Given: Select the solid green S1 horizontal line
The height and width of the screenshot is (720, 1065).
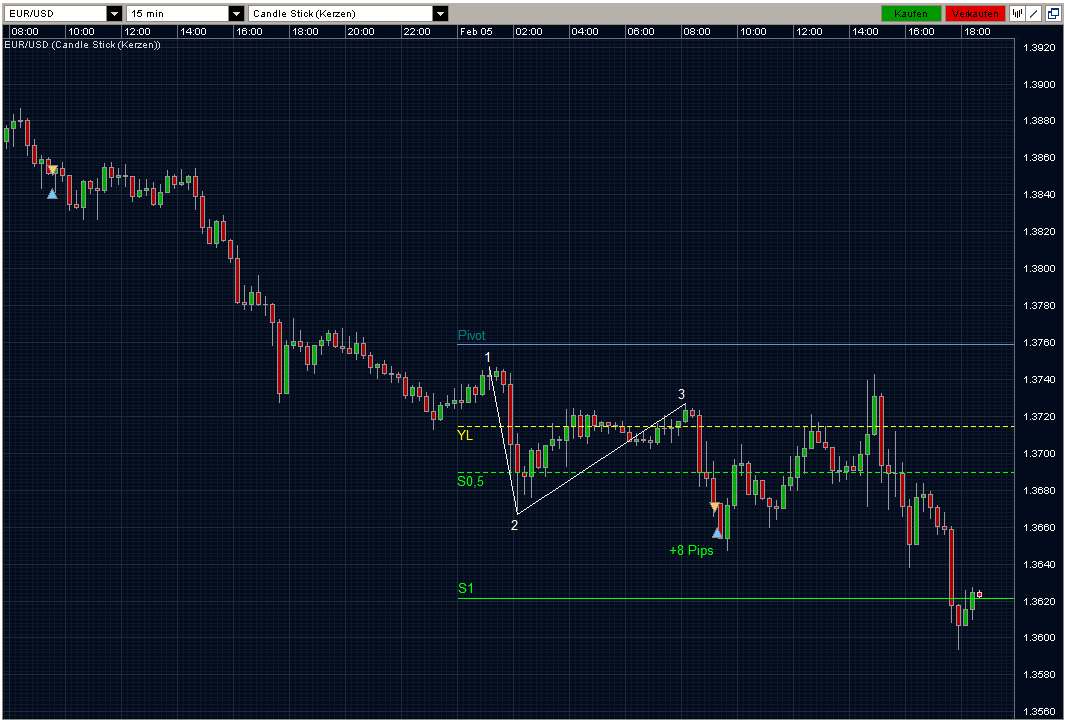Looking at the screenshot, I should (x=736, y=598).
